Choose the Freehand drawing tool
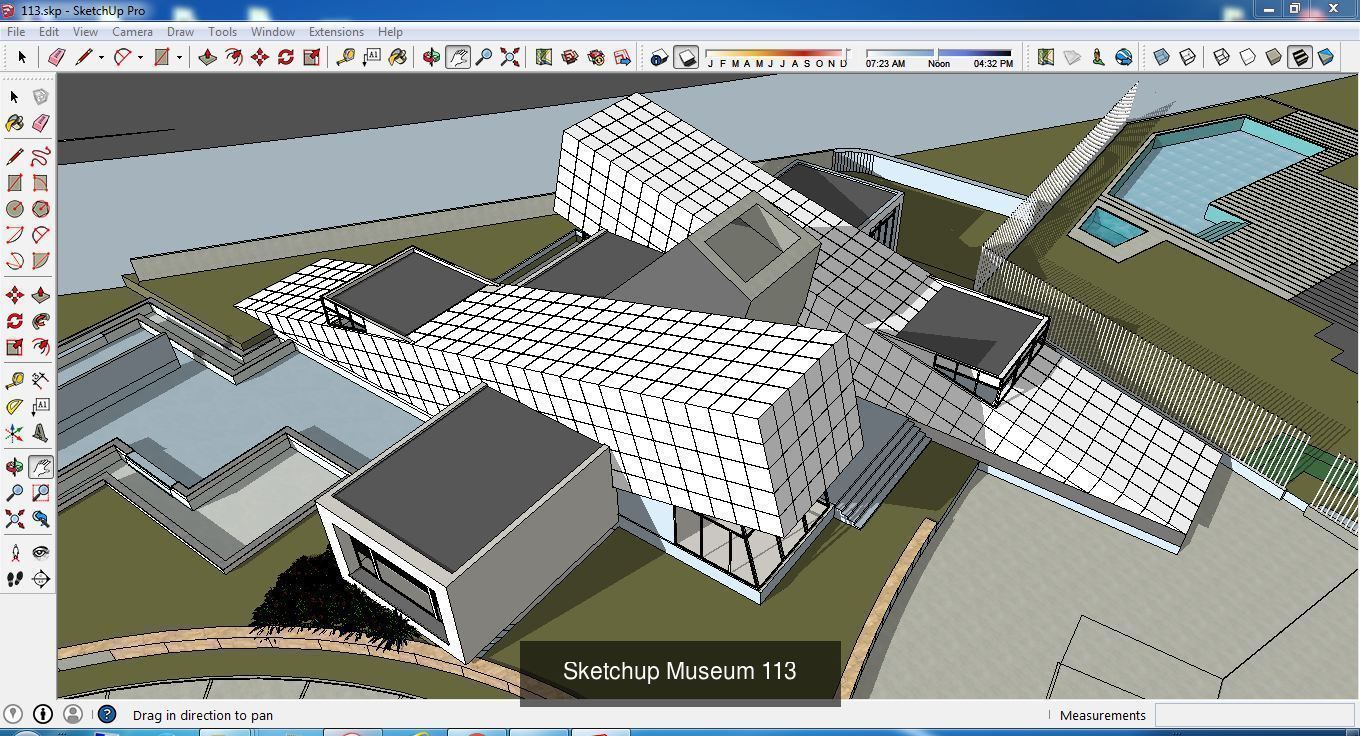Viewport: 1360px width, 736px height. [41, 157]
